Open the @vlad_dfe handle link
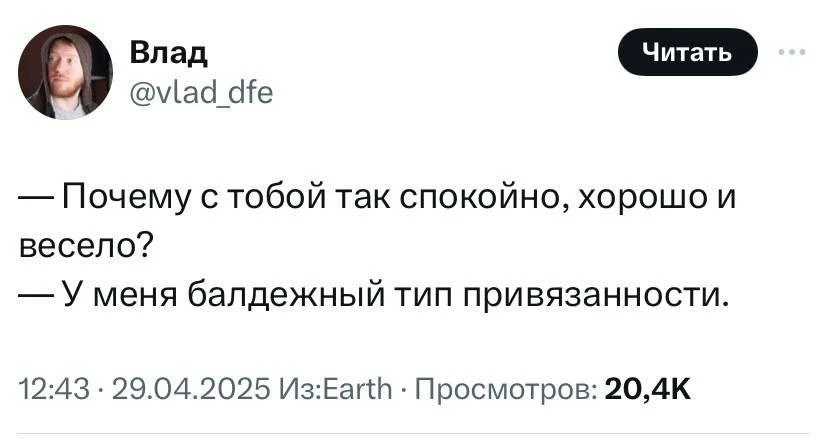Screen dimensions: 828x441 coord(200,93)
